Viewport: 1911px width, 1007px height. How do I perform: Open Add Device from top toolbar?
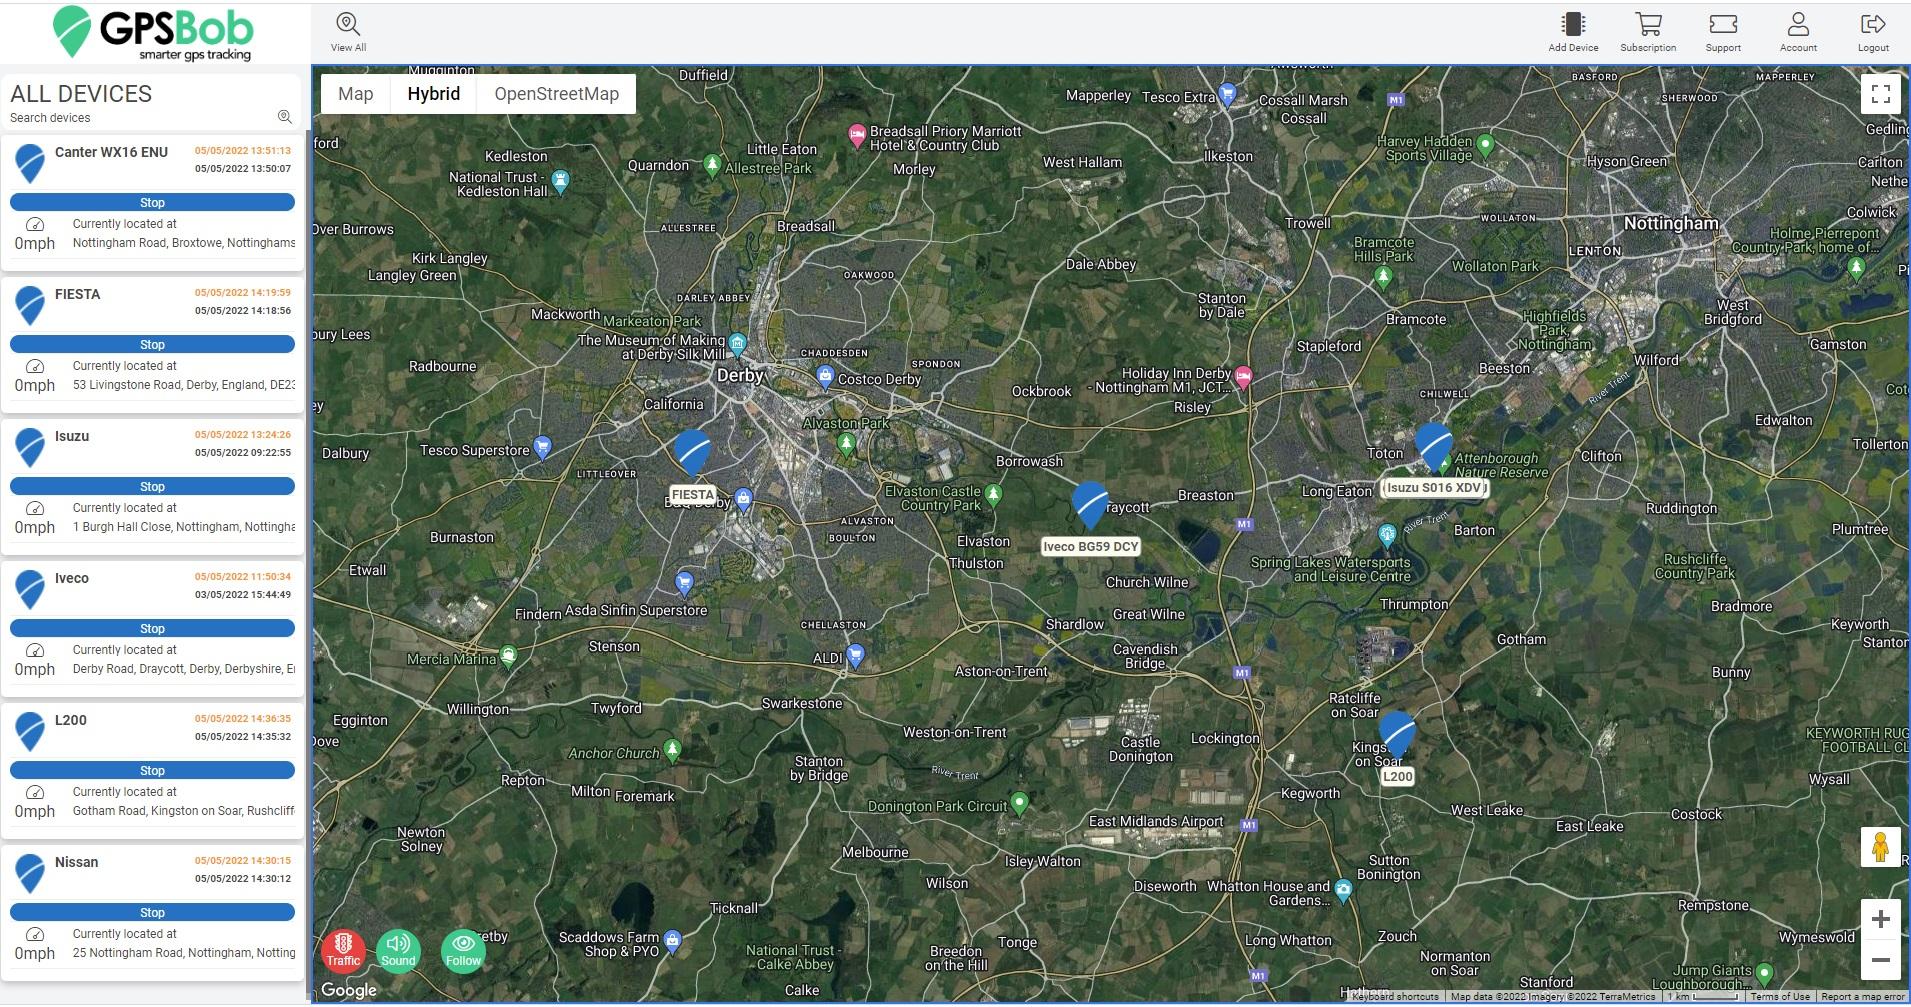click(1573, 24)
